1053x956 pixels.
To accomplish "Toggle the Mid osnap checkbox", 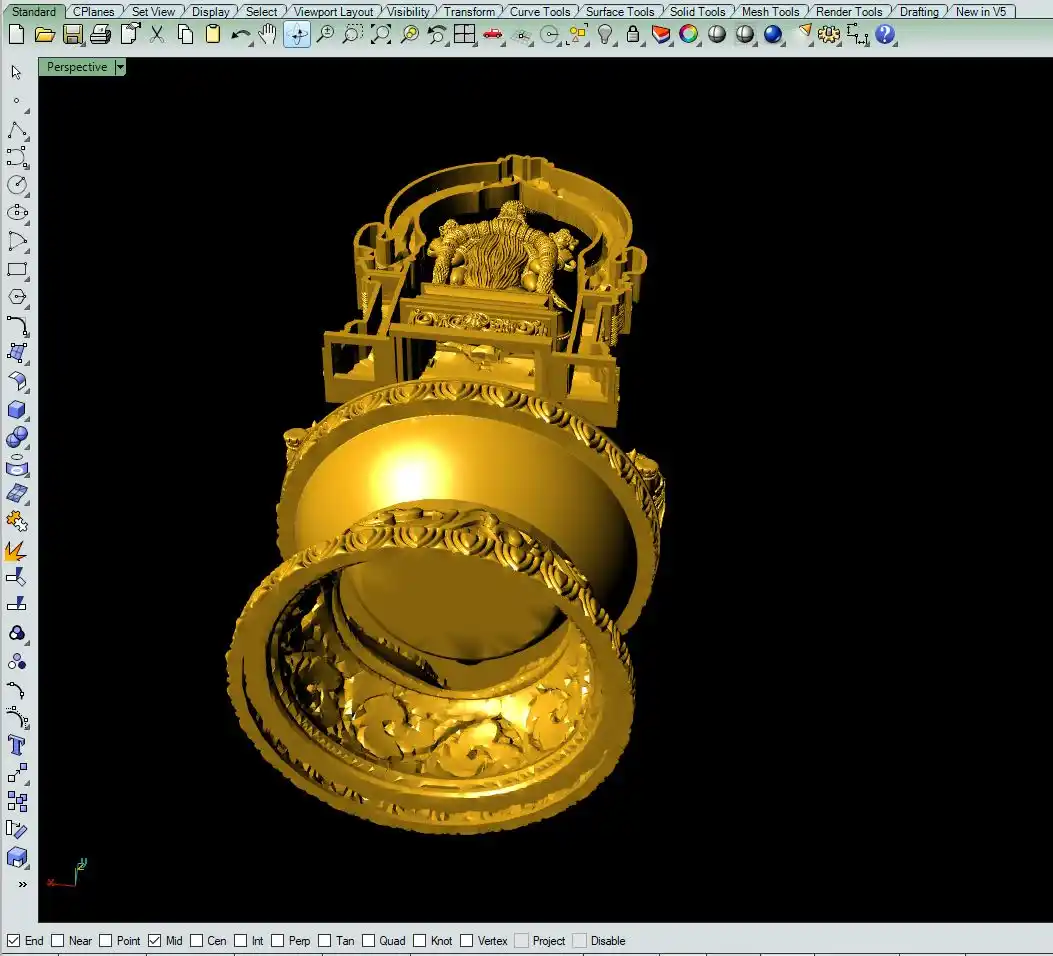I will pos(155,940).
